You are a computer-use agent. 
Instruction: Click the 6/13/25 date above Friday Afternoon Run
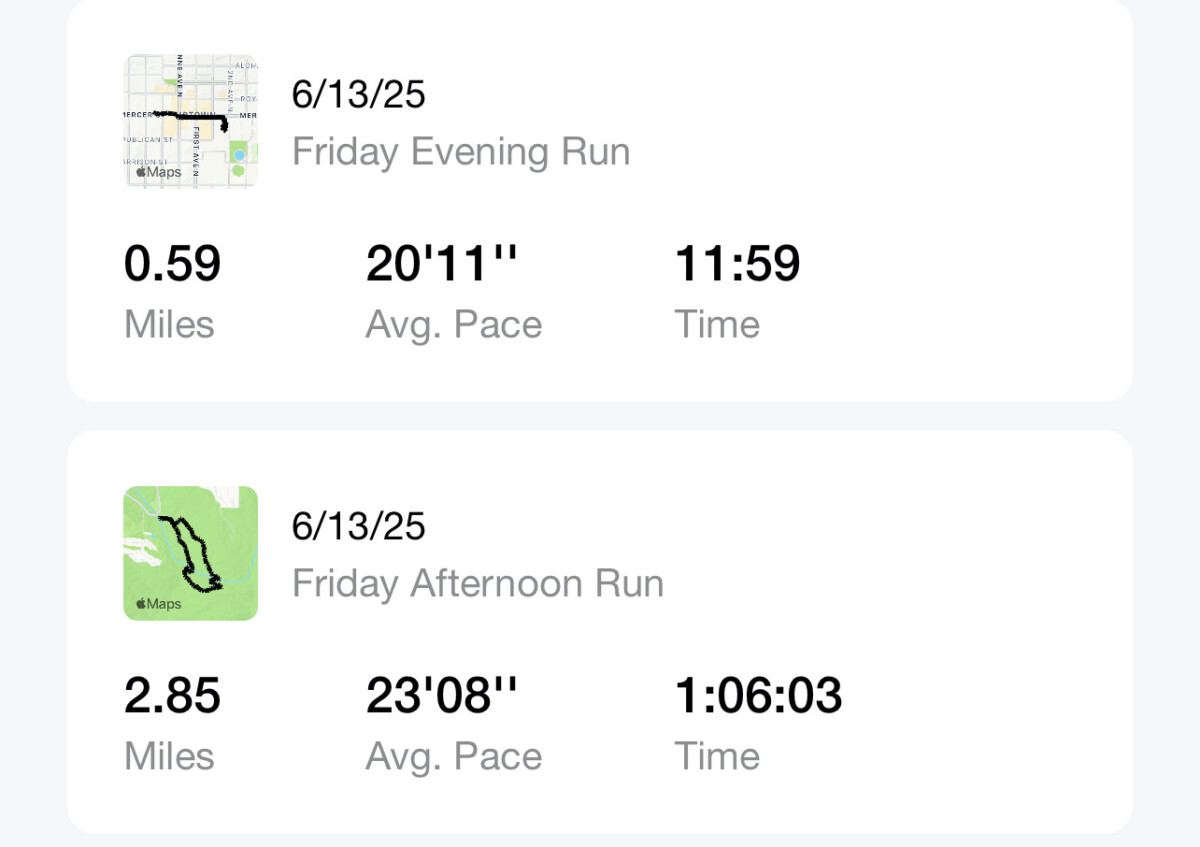point(358,526)
